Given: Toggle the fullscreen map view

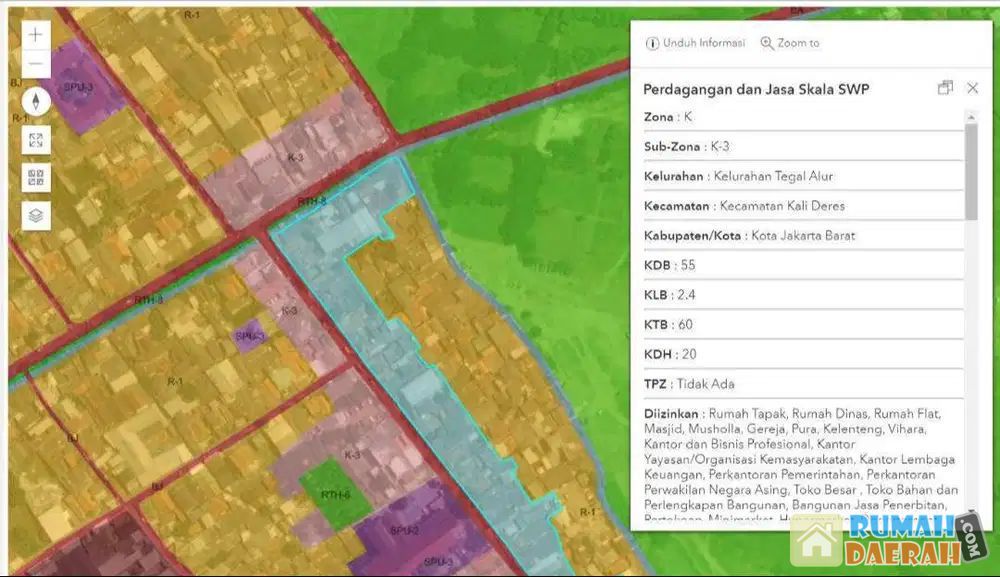Looking at the screenshot, I should [36, 140].
